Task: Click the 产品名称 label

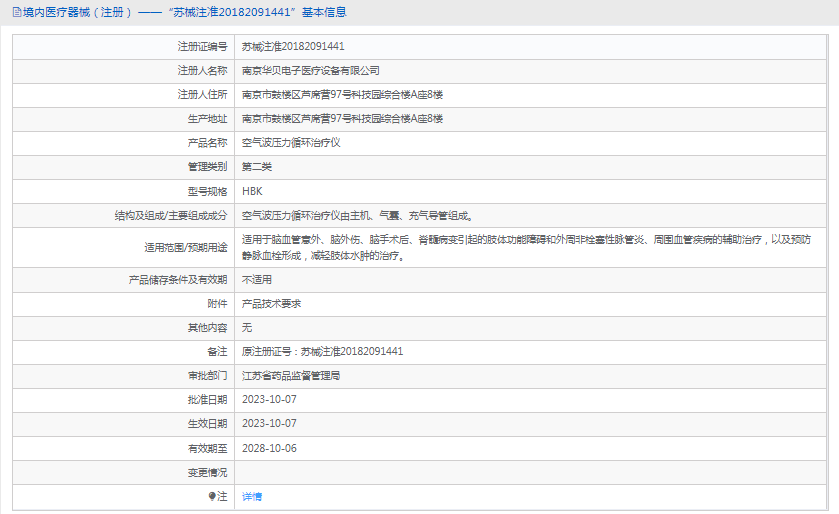Action: click(208, 143)
